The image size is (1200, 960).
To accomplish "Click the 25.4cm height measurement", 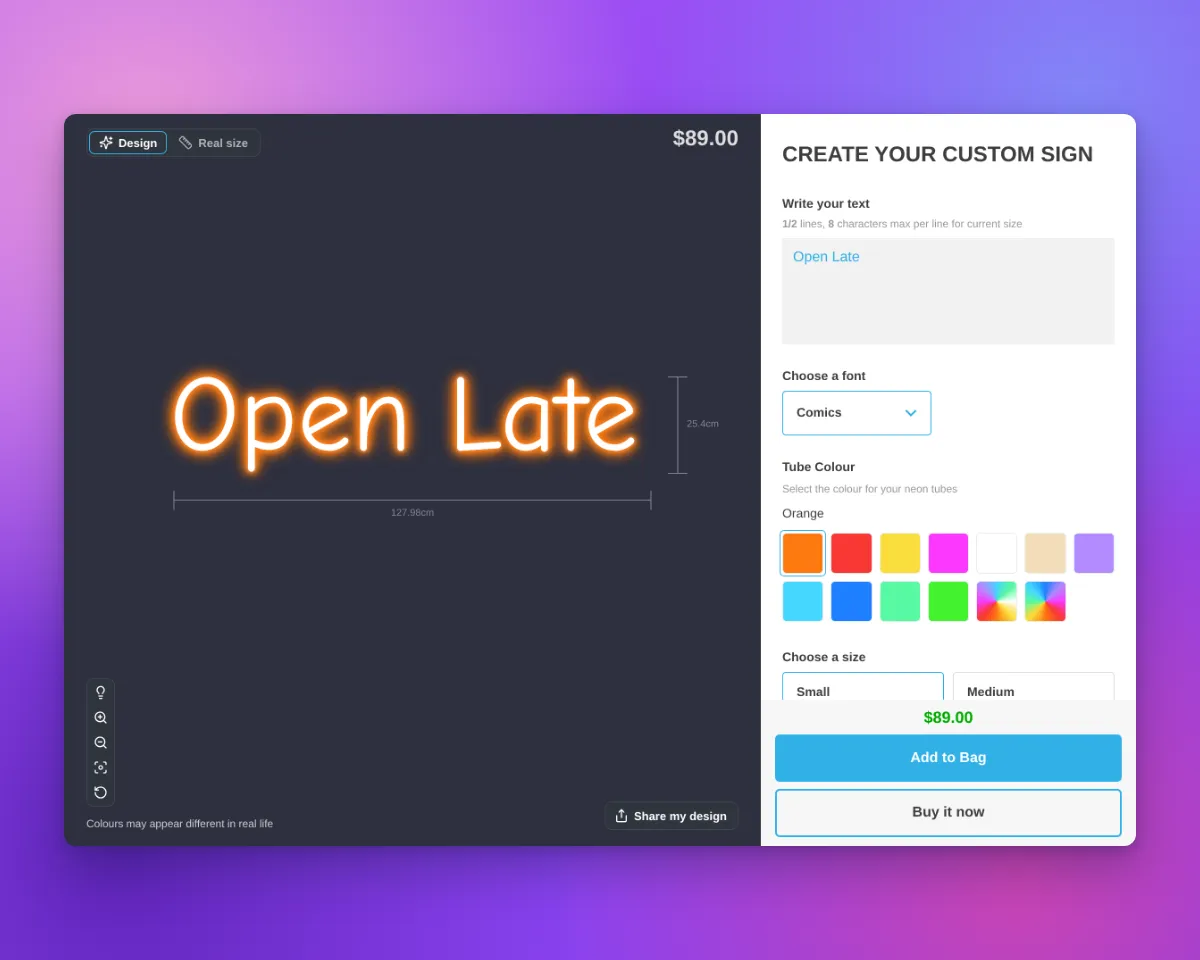I will click(x=702, y=424).
